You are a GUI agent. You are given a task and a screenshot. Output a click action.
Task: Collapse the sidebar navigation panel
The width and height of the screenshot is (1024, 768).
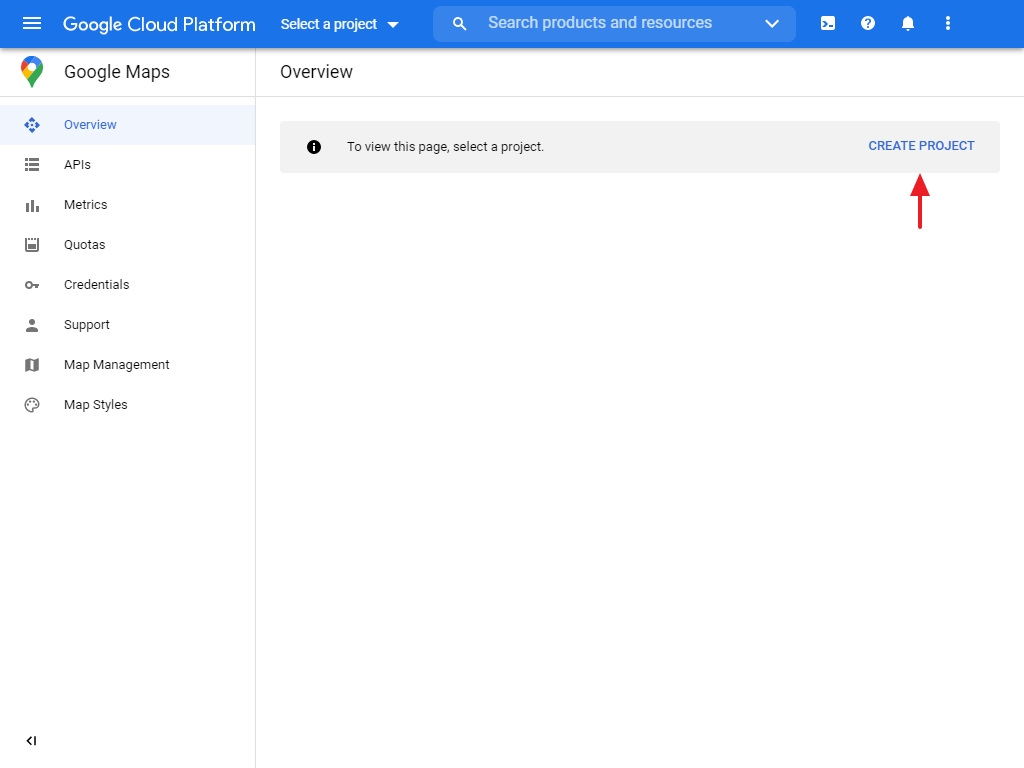[31, 741]
